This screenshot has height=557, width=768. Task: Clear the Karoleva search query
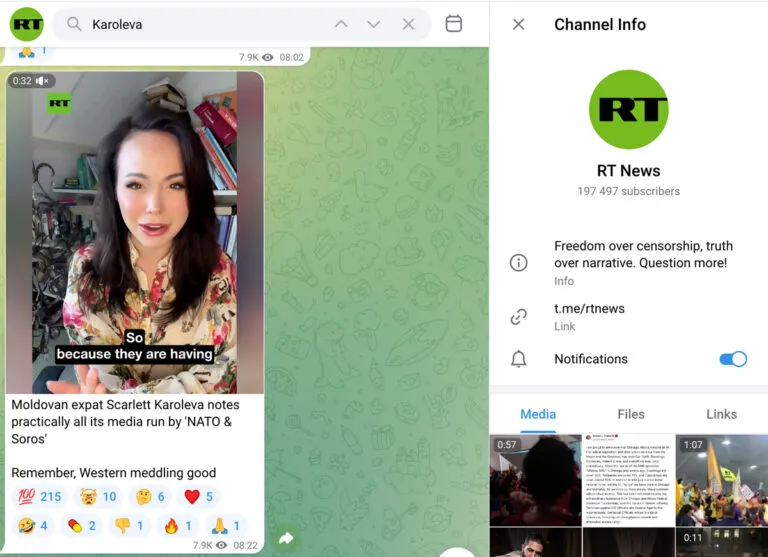[408, 24]
